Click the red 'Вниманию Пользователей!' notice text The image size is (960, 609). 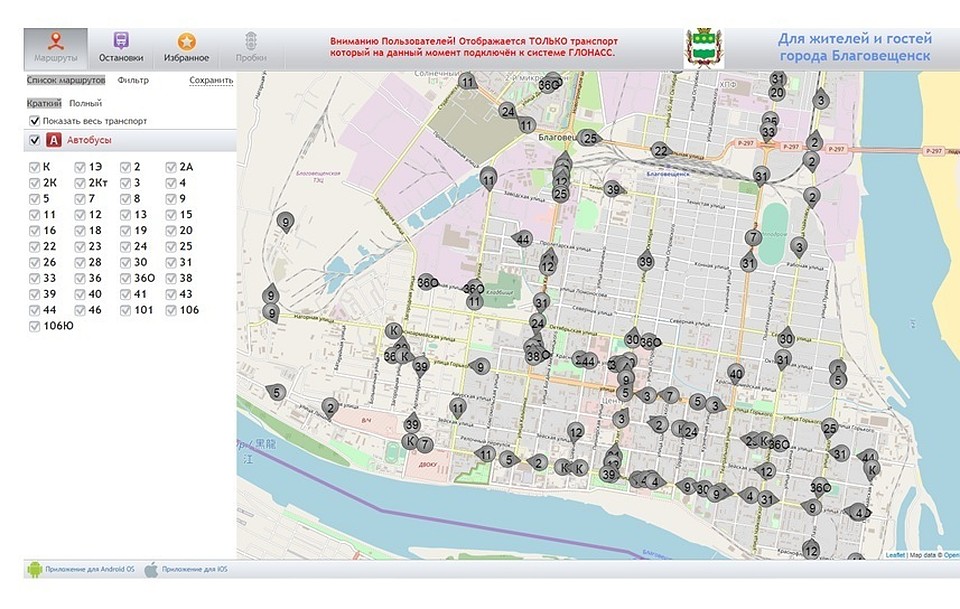tap(474, 47)
